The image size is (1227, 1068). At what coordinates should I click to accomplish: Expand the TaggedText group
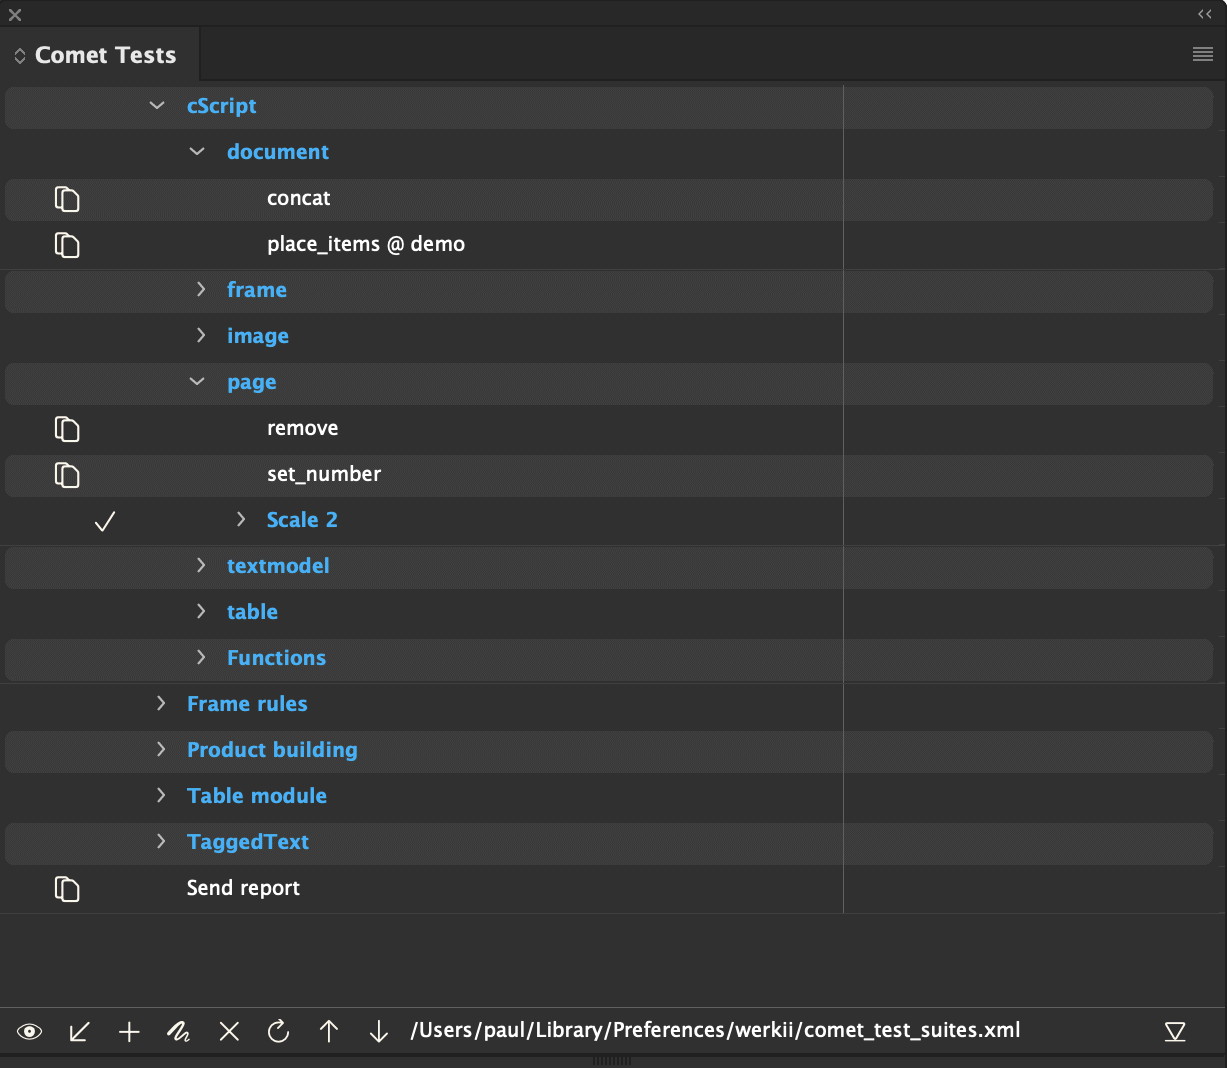[161, 841]
